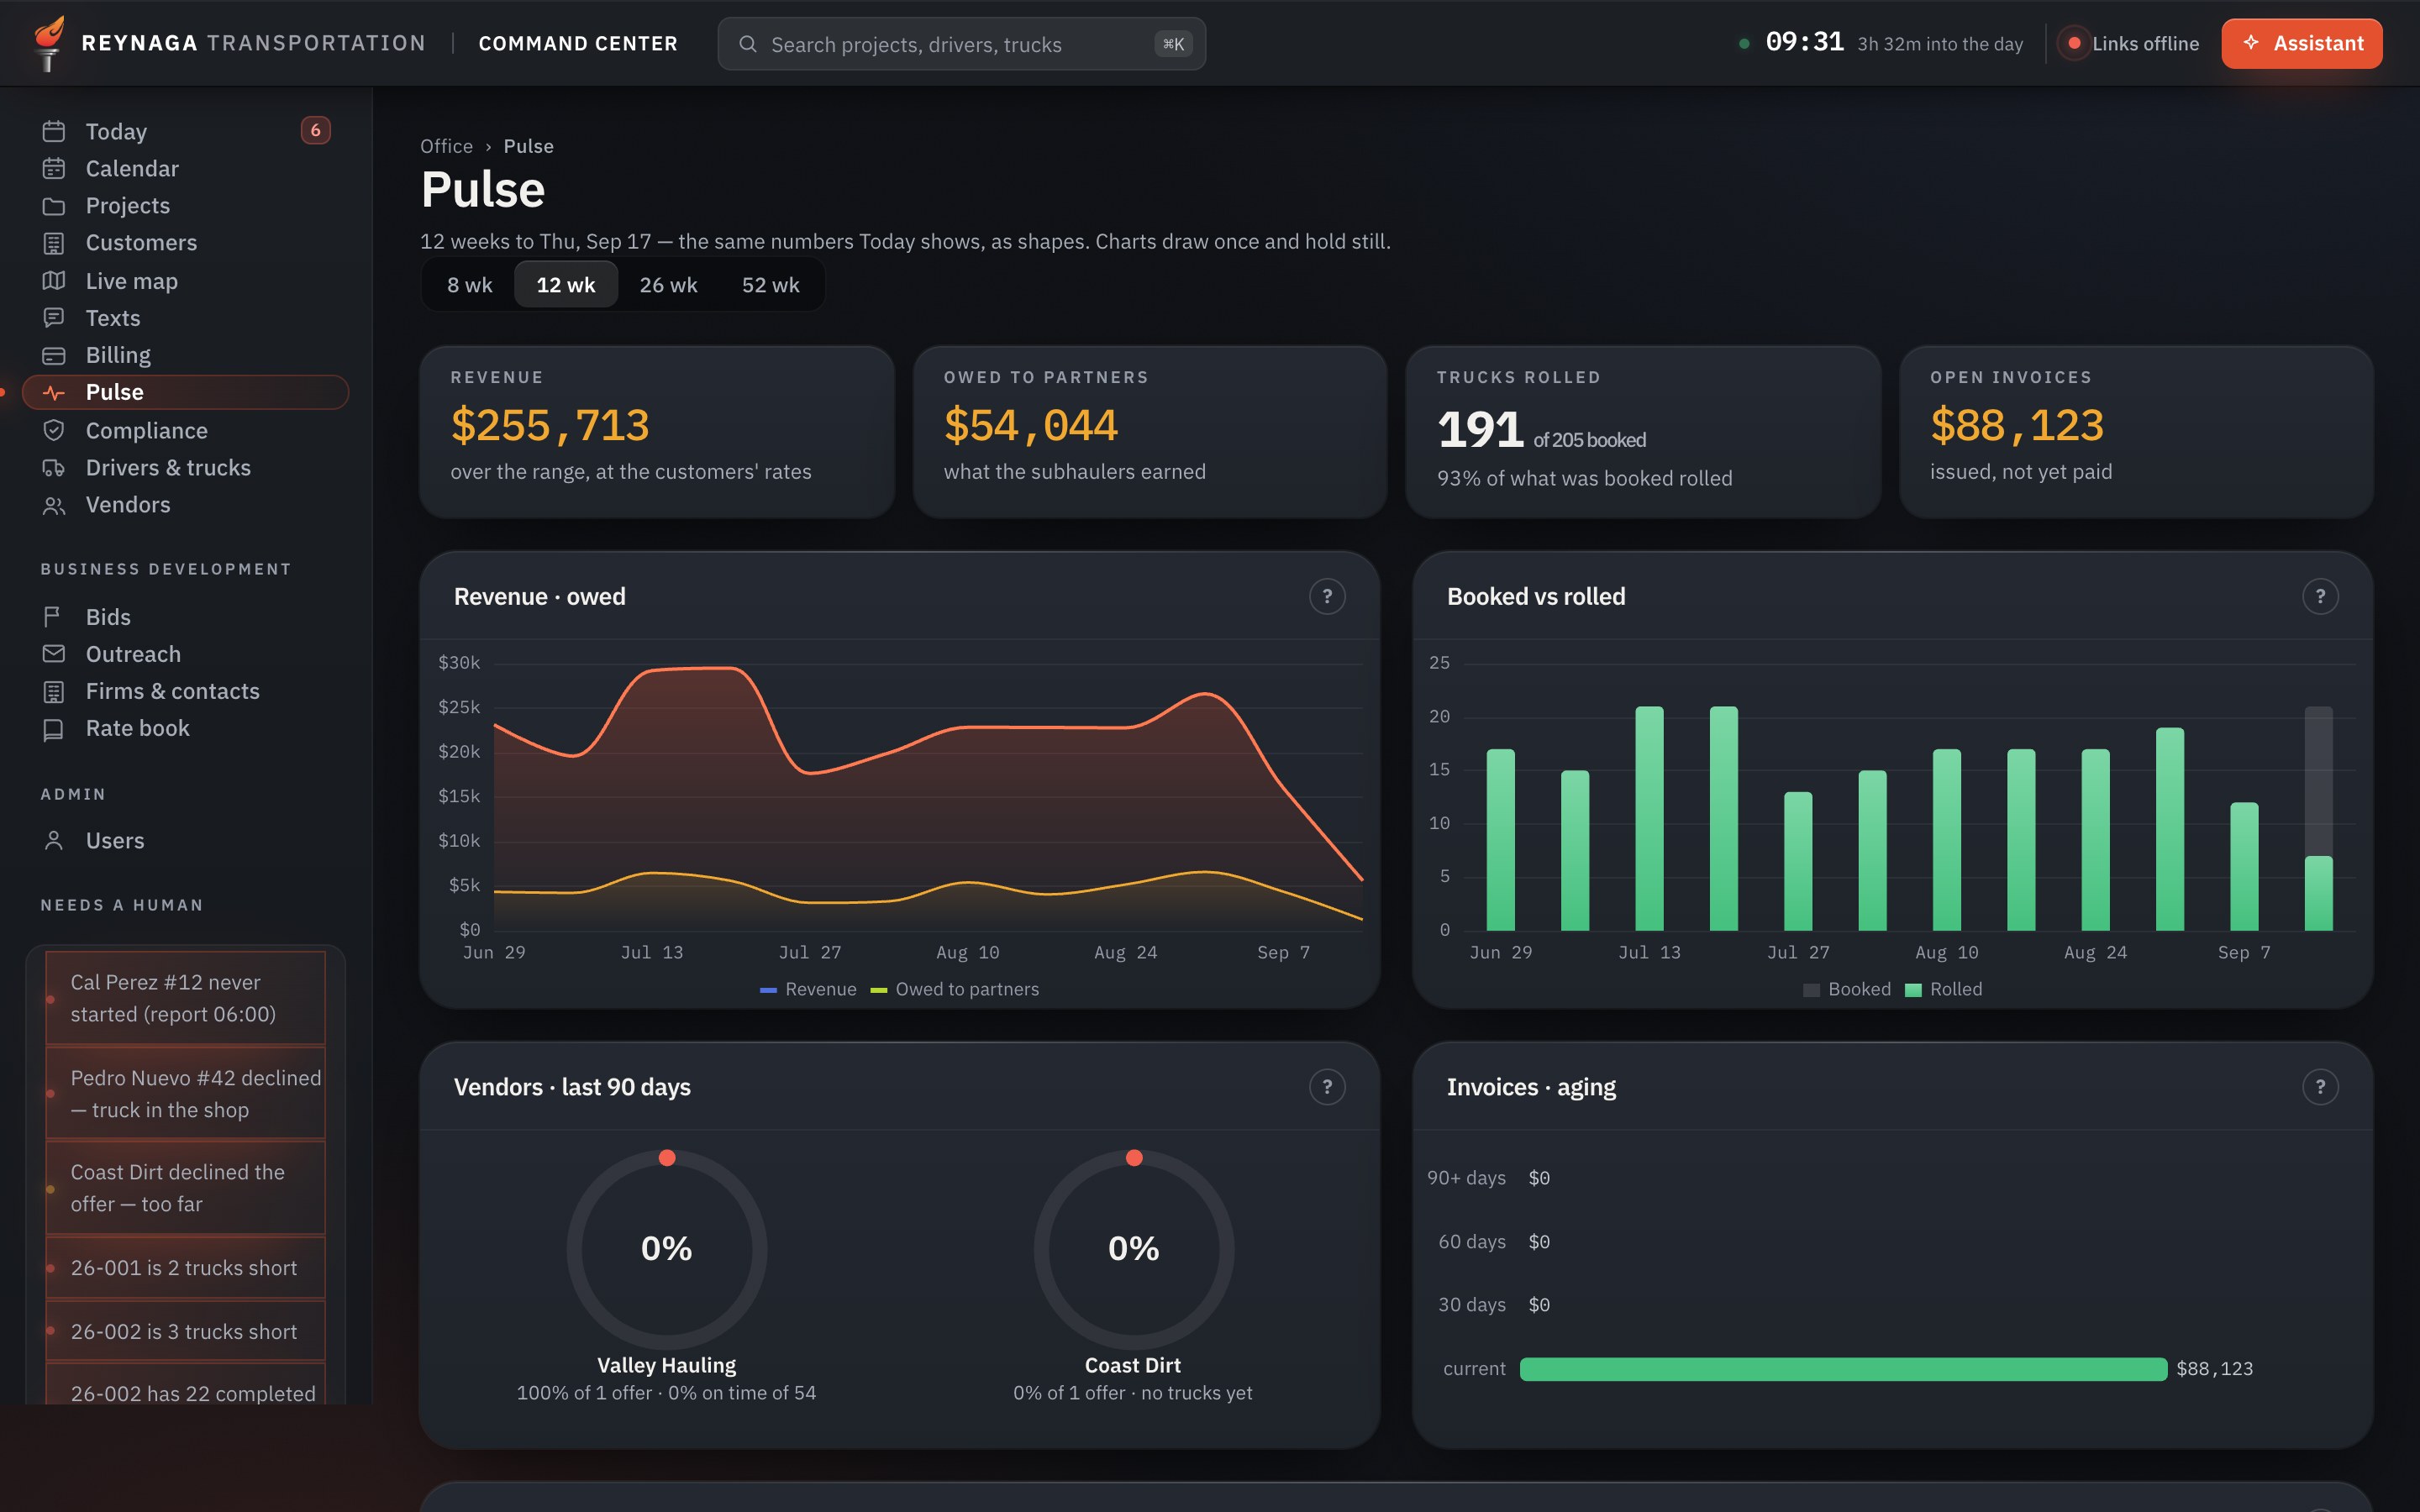Click the Texts message bubble icon
The height and width of the screenshot is (1512, 2420).
click(54, 318)
